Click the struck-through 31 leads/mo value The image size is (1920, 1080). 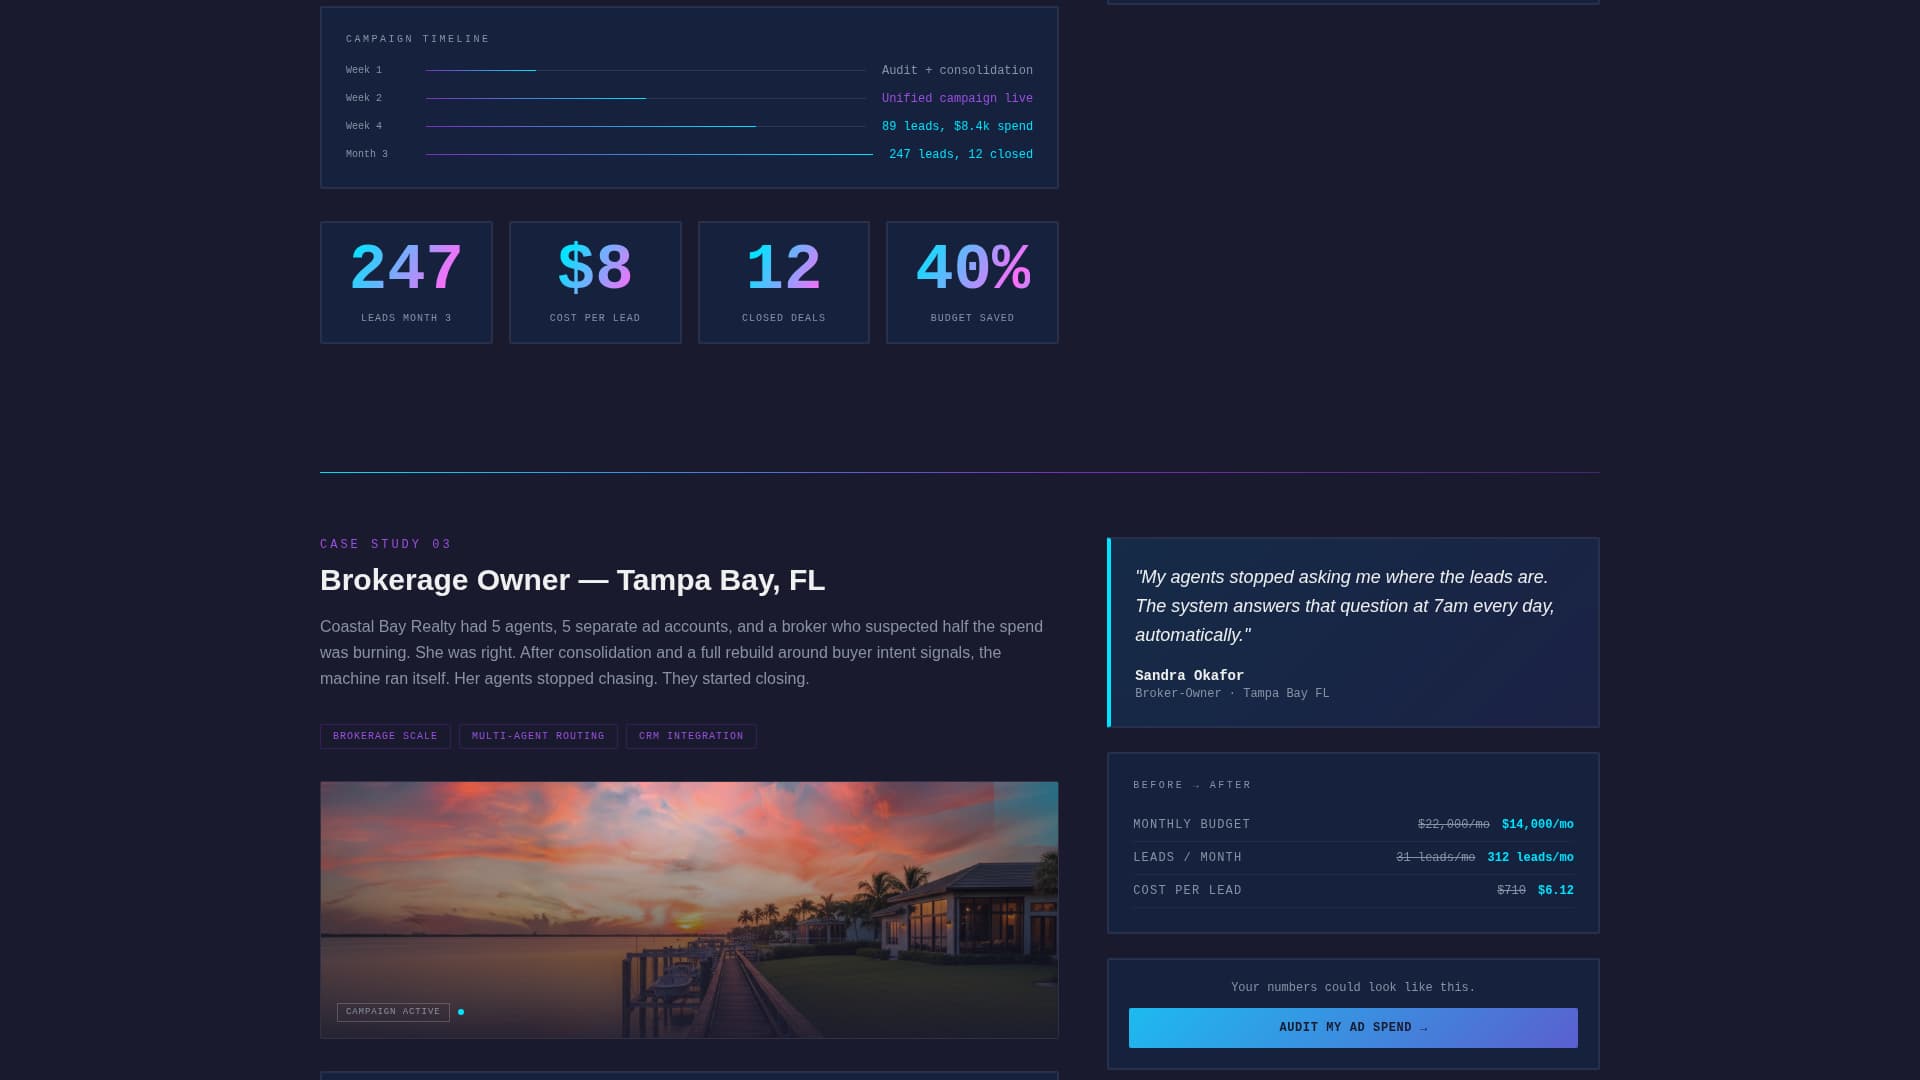coord(1435,858)
